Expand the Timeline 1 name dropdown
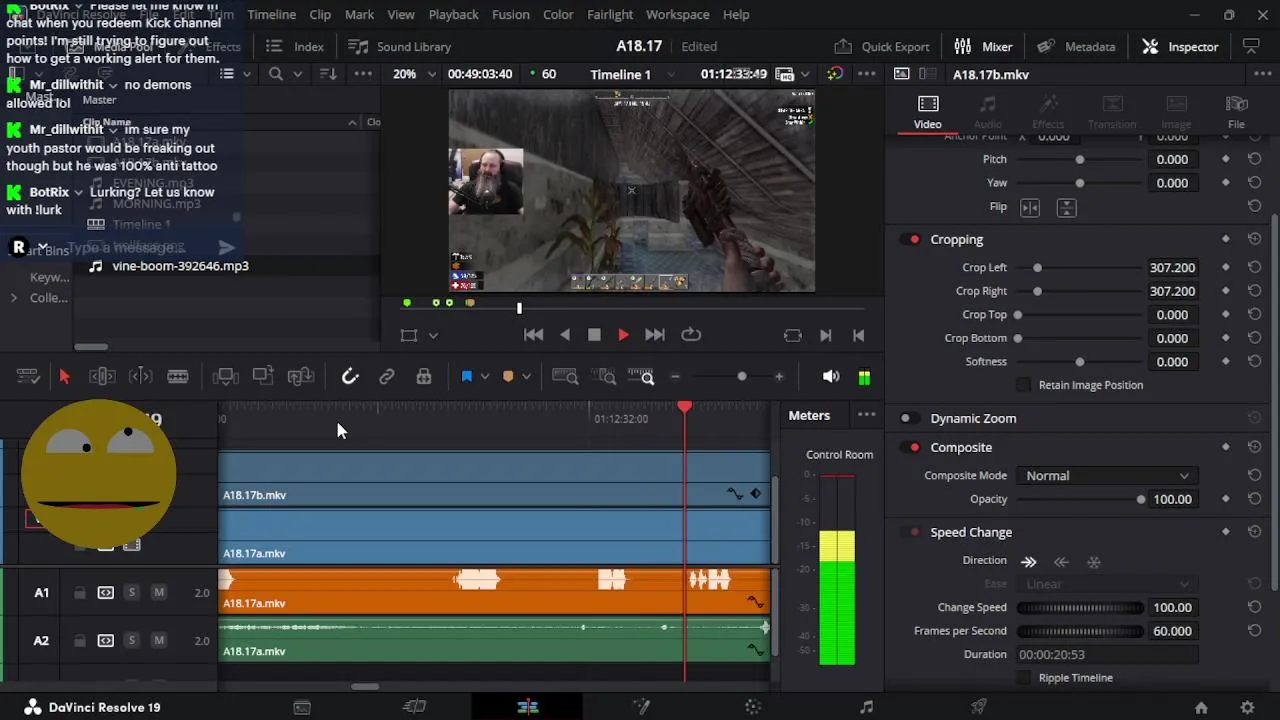The image size is (1280, 720). point(671,74)
